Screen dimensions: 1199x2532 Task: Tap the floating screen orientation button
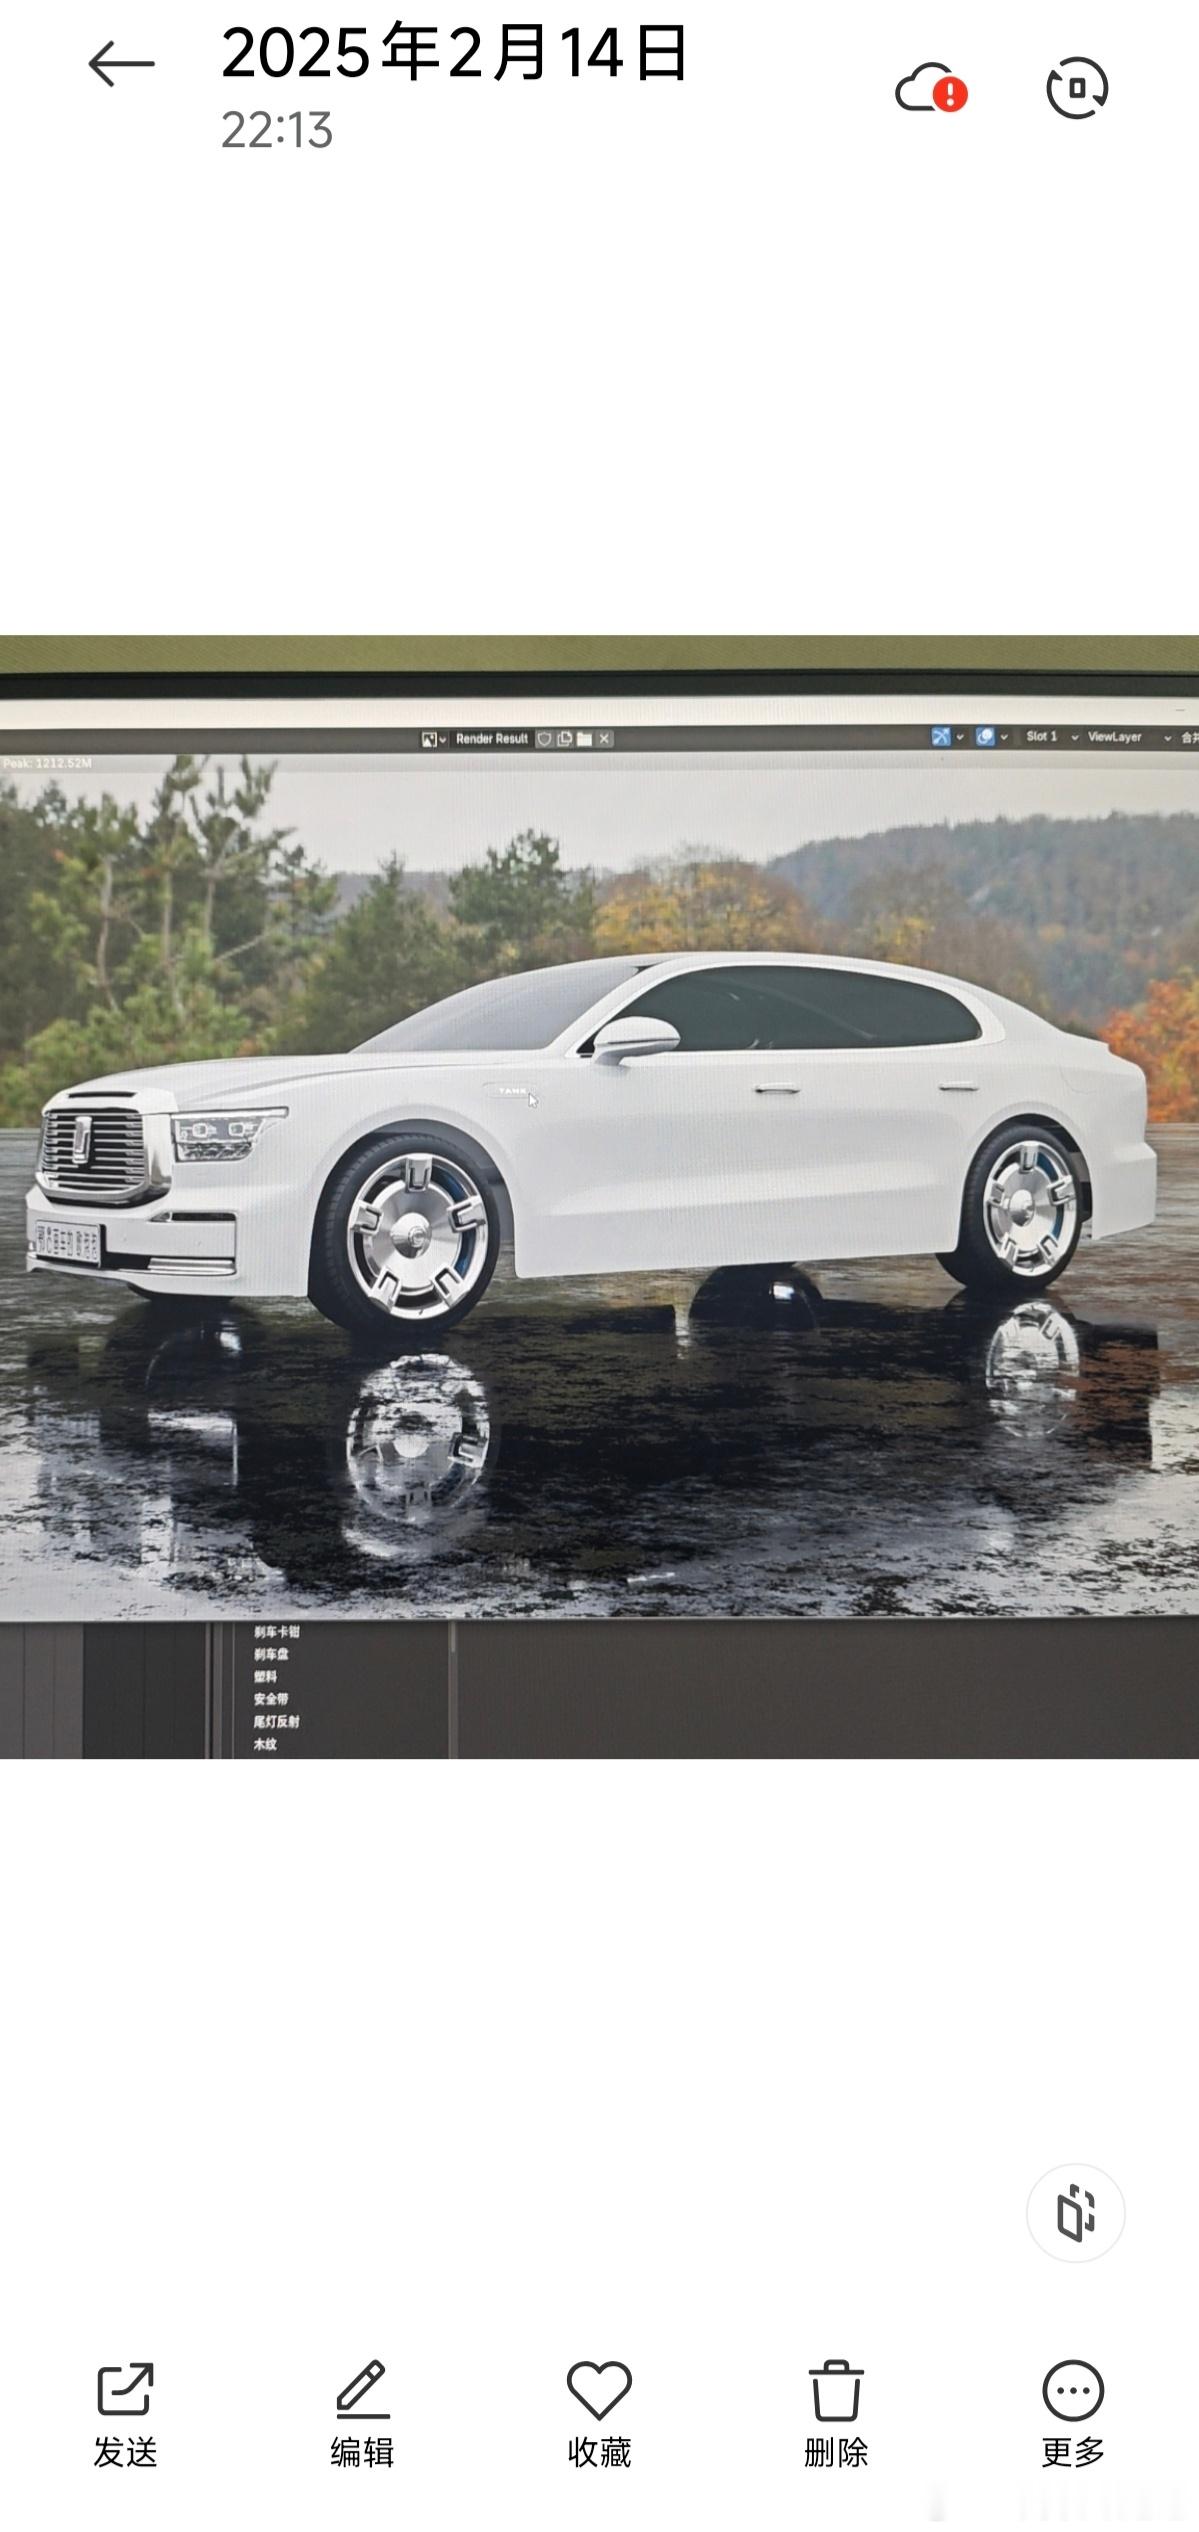(x=1076, y=2212)
